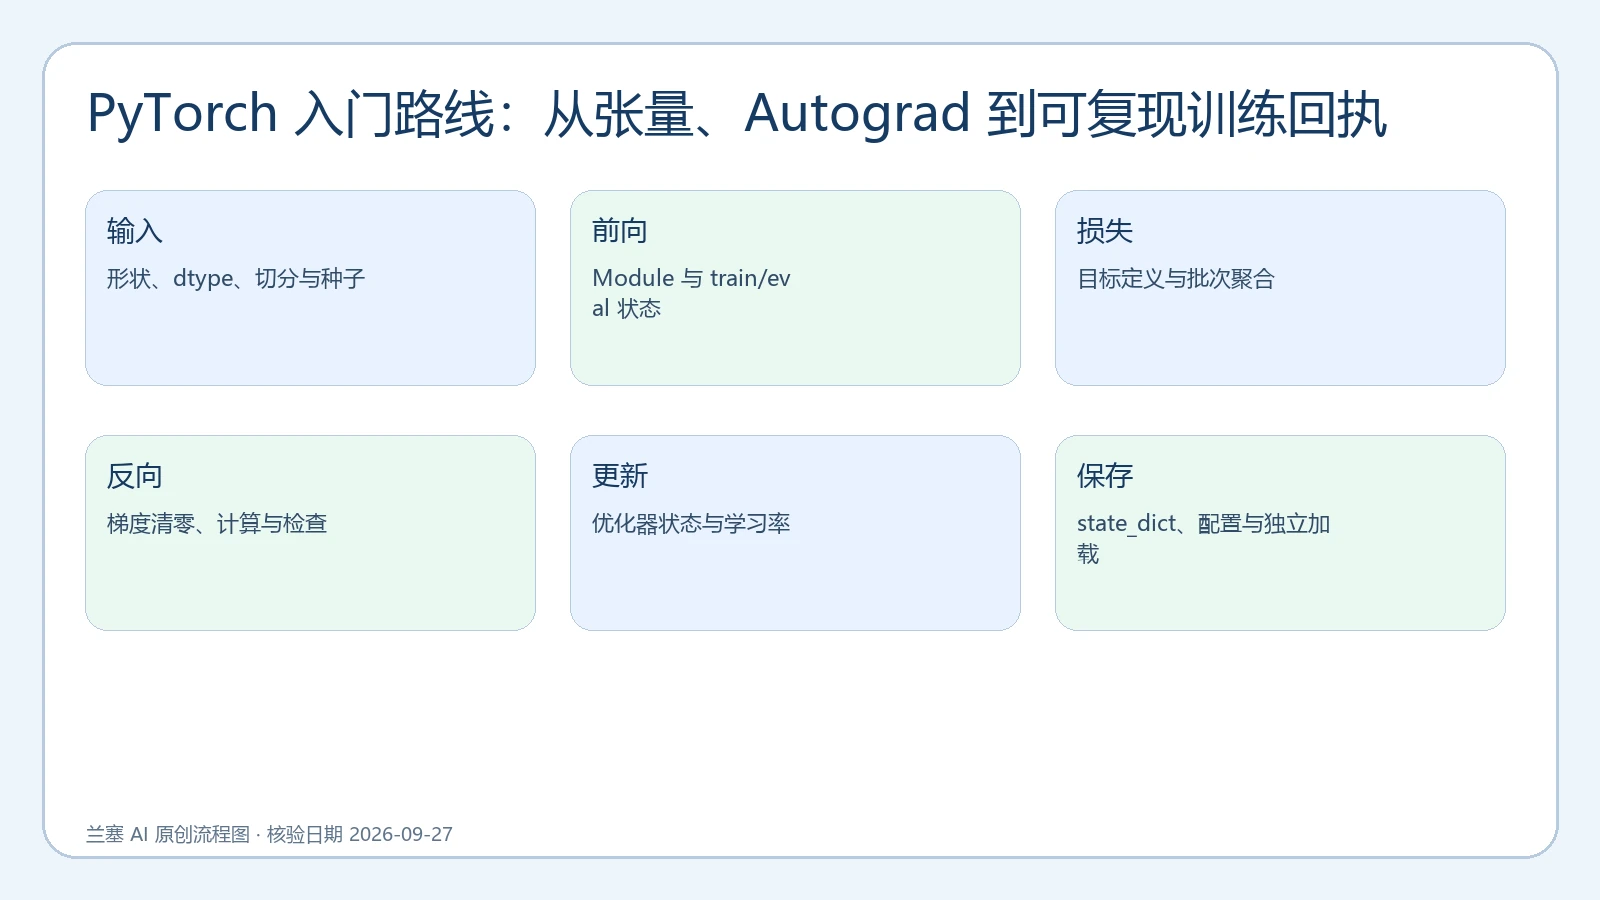Select the "损失" card heading

tap(1105, 231)
